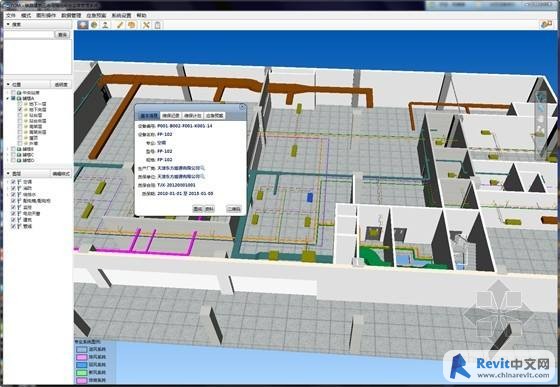
Task: Click the 查询 search button
Action: click(x=62, y=35)
